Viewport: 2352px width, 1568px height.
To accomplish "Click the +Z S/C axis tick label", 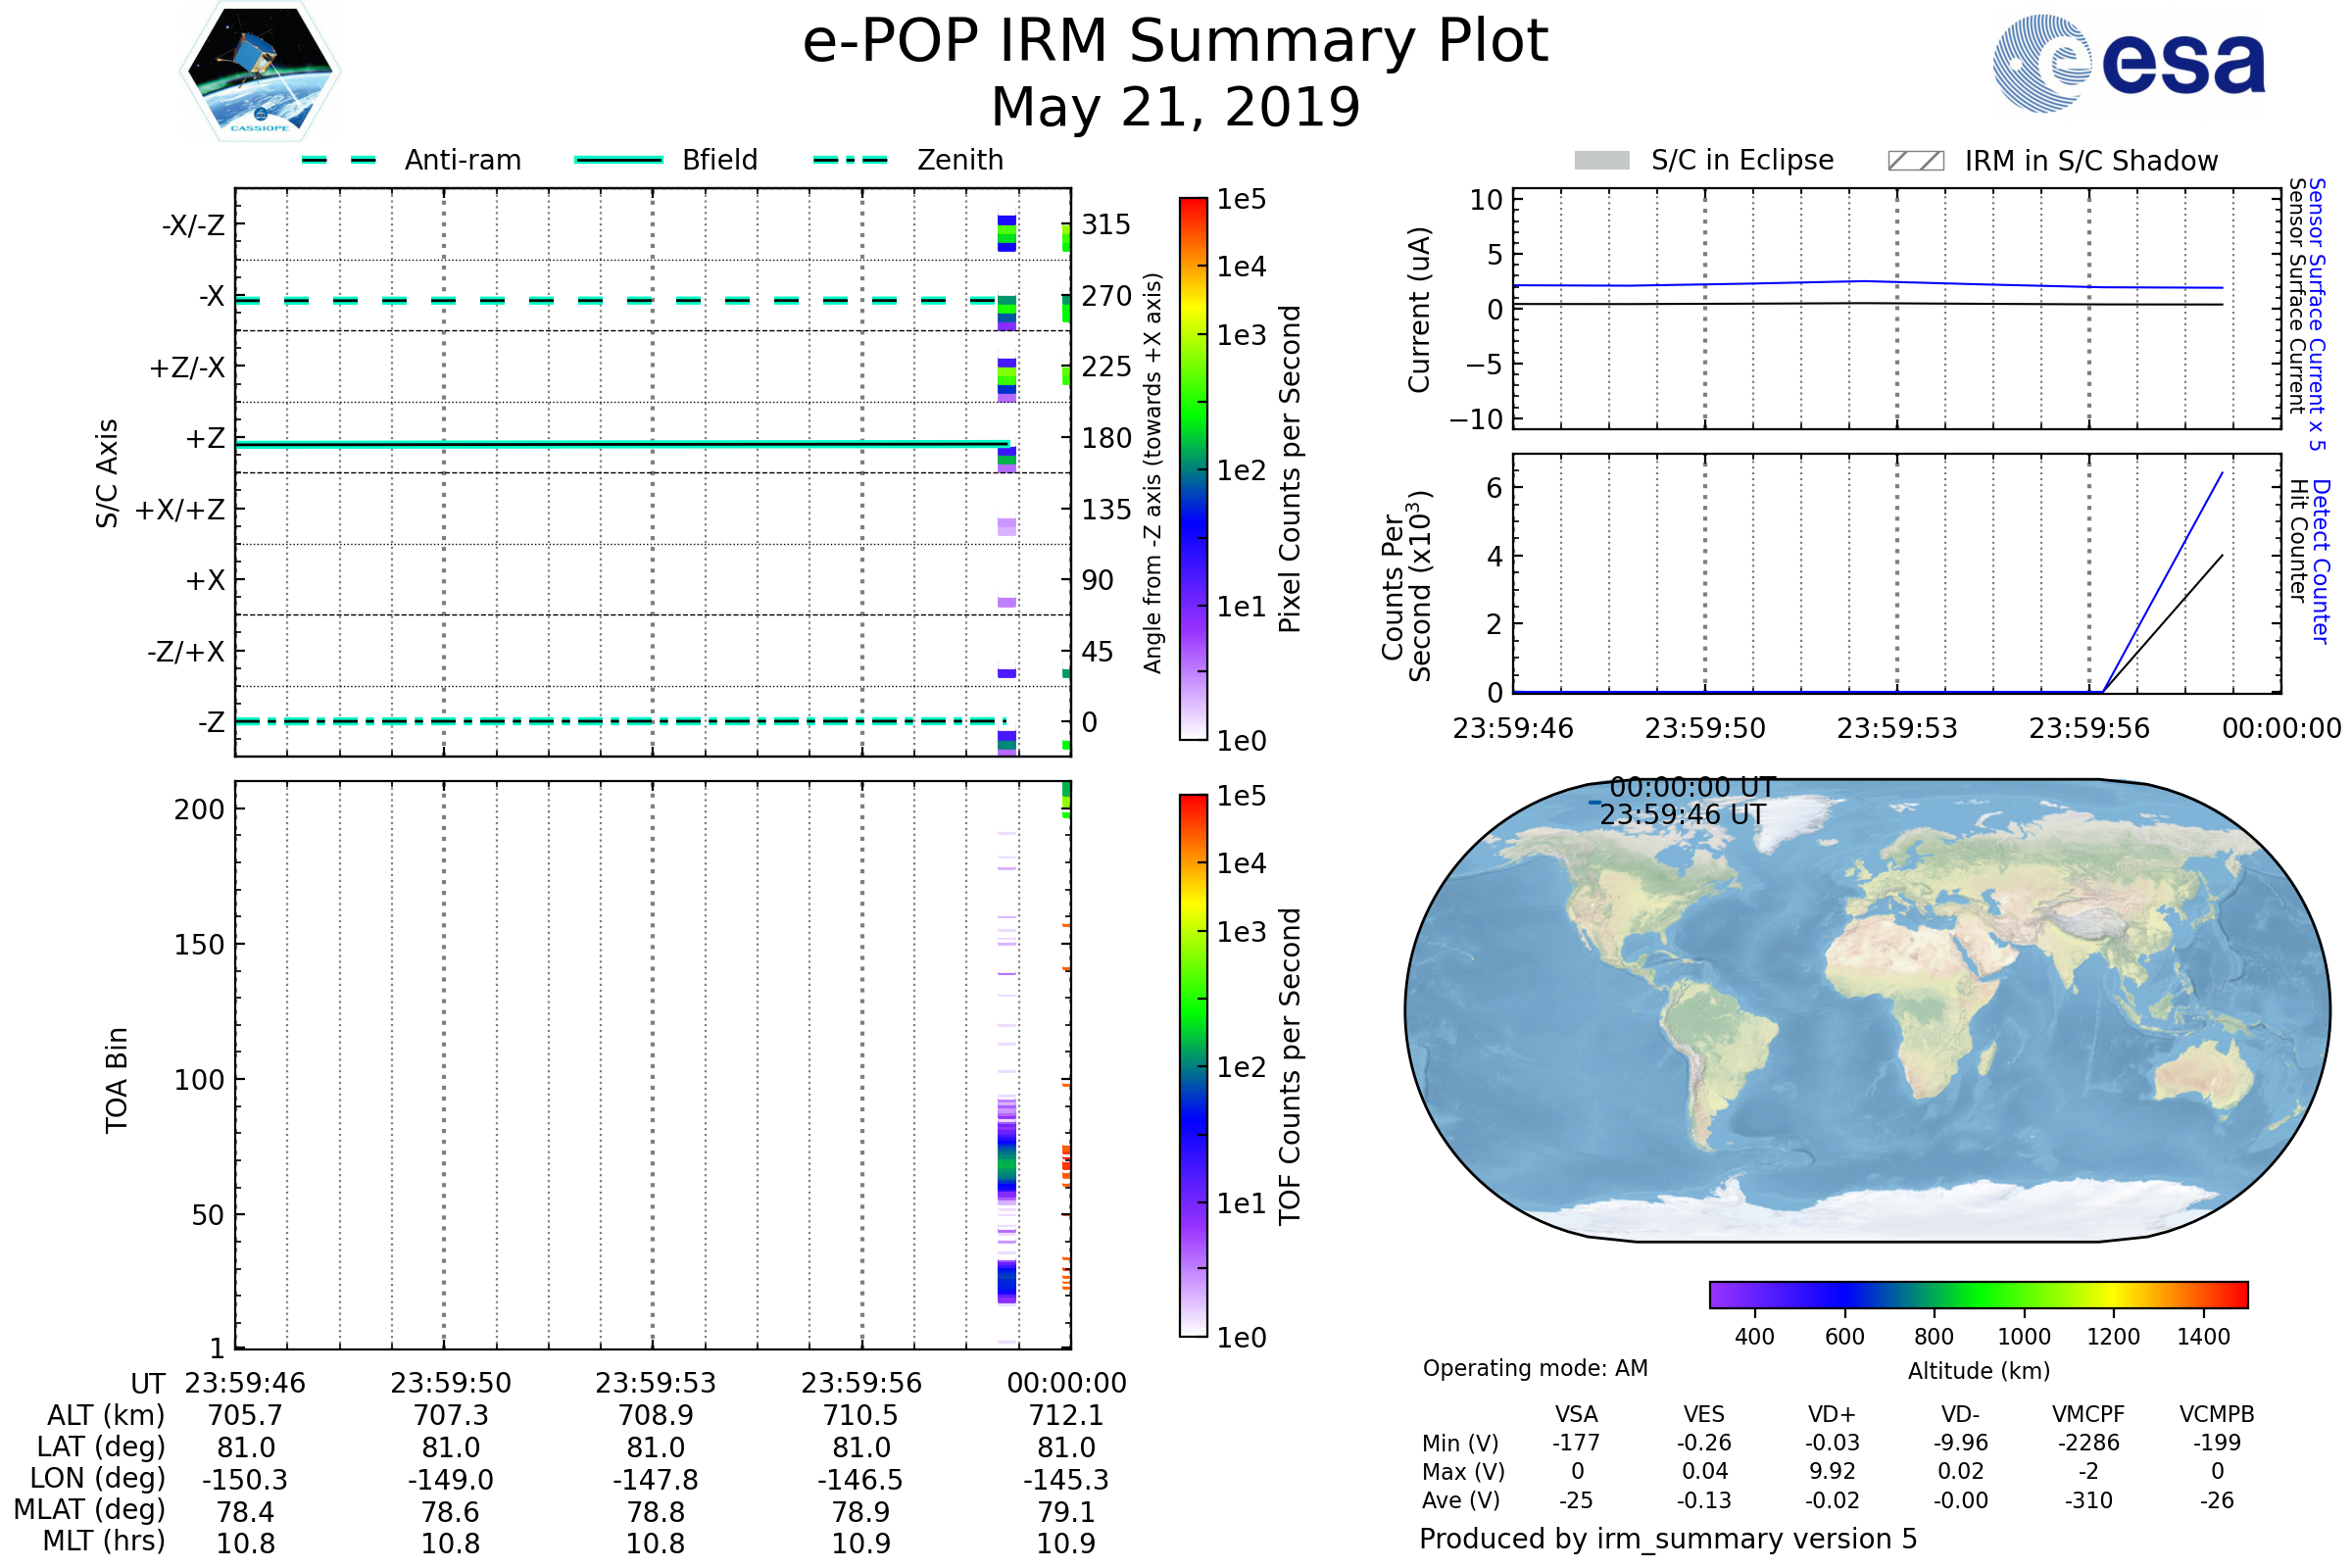I will click(205, 439).
